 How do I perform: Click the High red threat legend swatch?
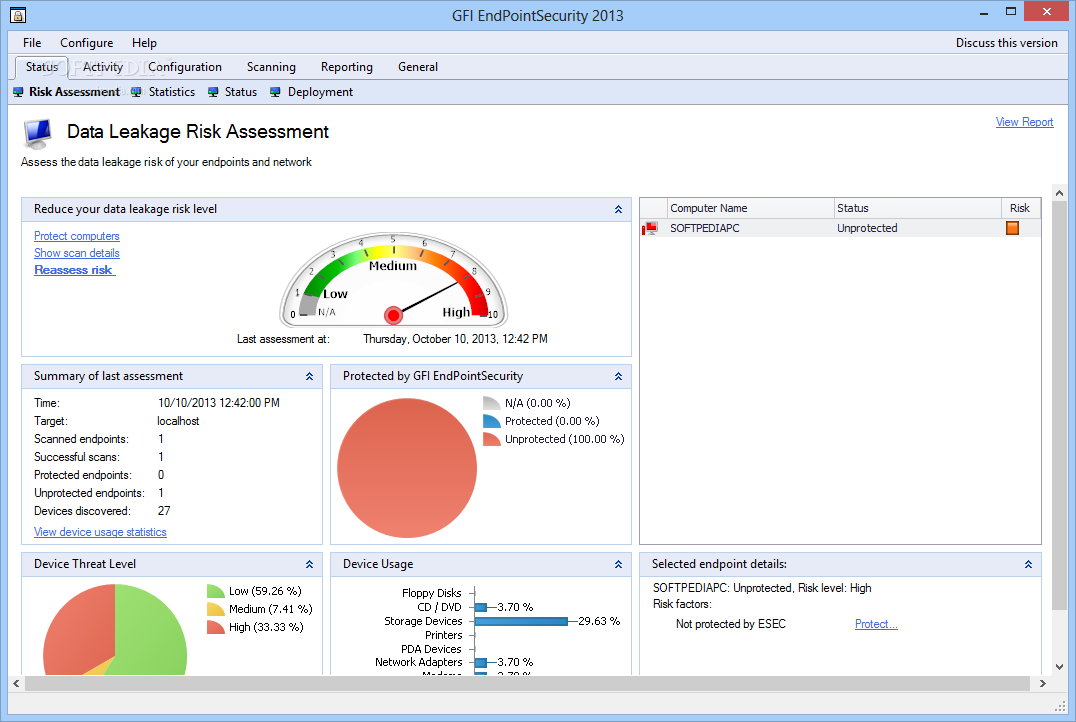pos(215,627)
